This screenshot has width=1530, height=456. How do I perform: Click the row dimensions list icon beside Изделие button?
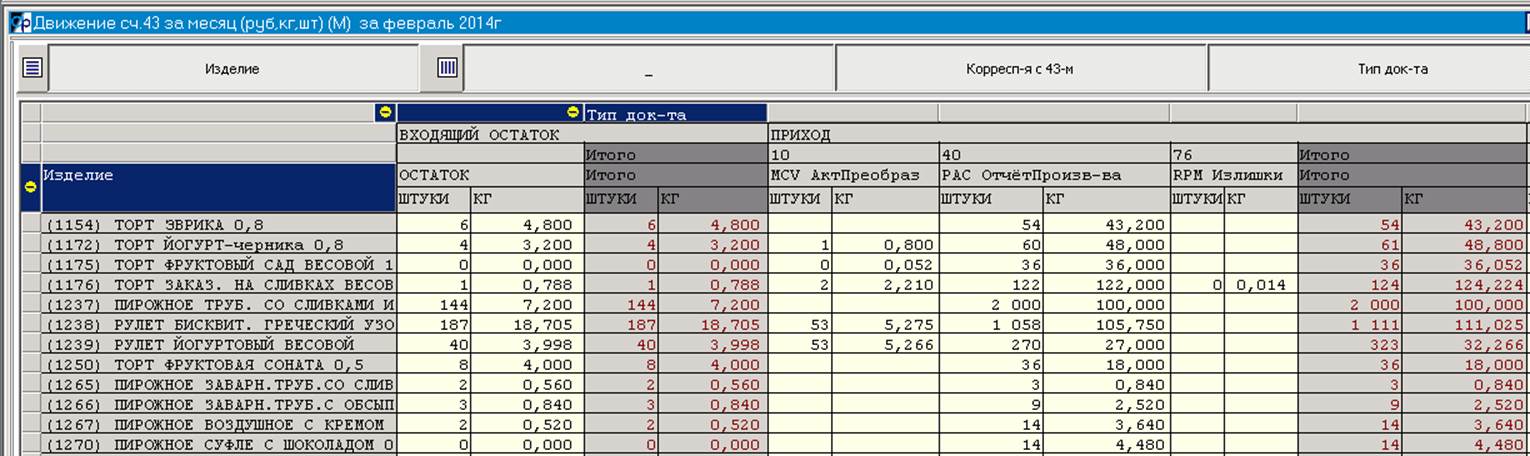click(x=33, y=68)
